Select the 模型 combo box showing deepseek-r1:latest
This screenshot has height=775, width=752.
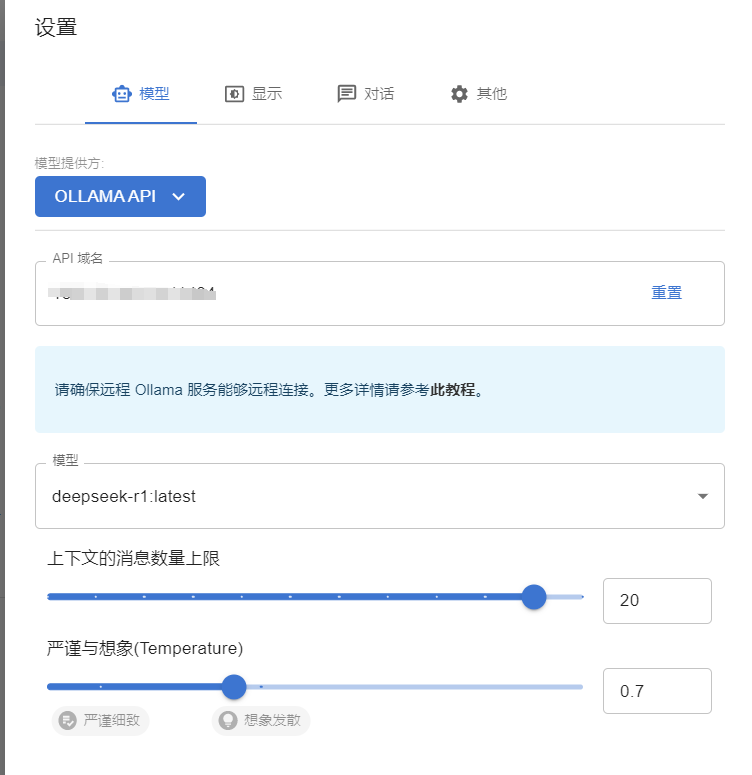380,496
